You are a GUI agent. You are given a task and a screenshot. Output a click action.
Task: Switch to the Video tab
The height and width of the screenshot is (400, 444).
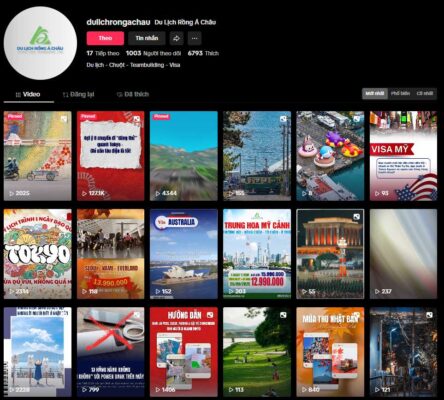pos(28,94)
